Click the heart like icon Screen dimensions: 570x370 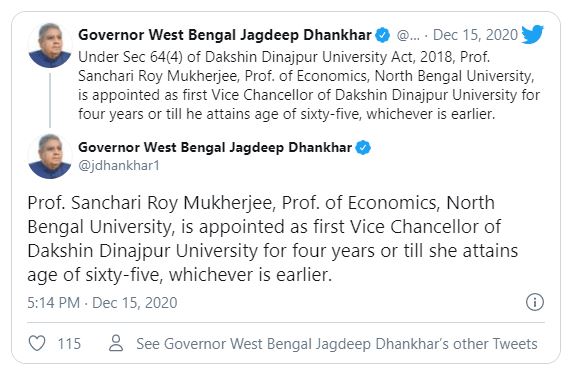(x=37, y=343)
